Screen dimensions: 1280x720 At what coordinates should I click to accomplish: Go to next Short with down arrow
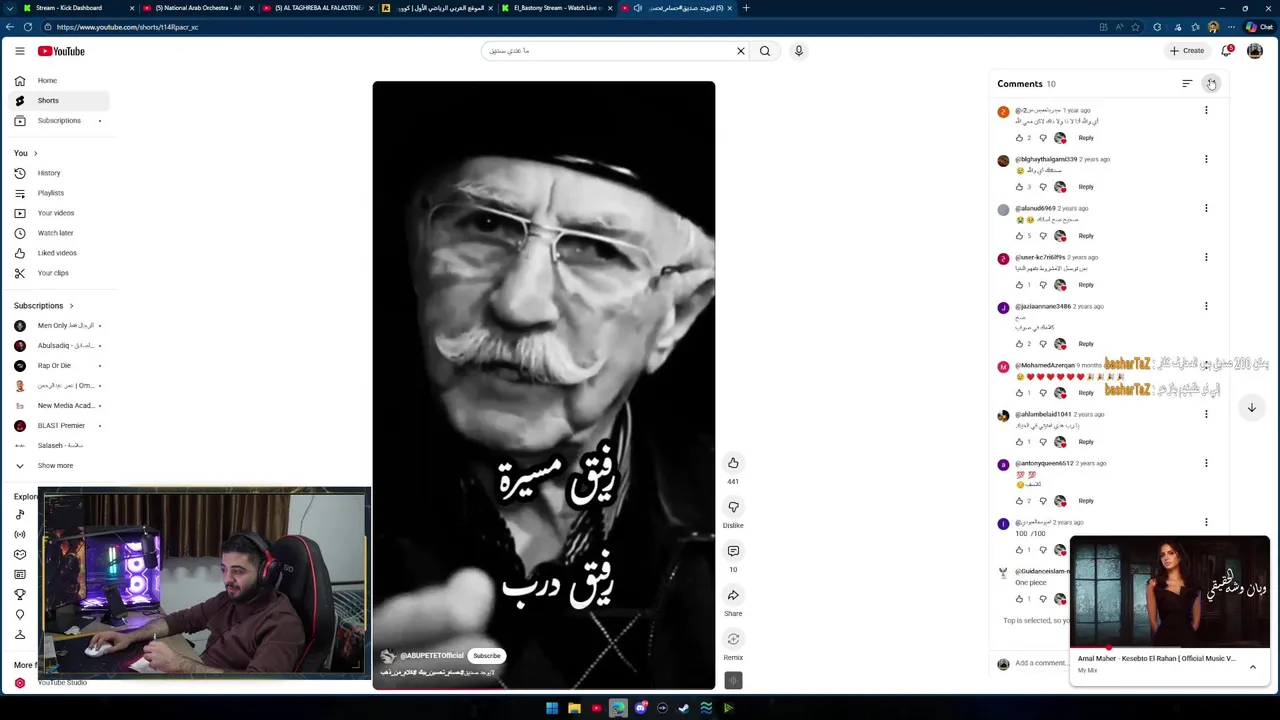tap(1251, 407)
